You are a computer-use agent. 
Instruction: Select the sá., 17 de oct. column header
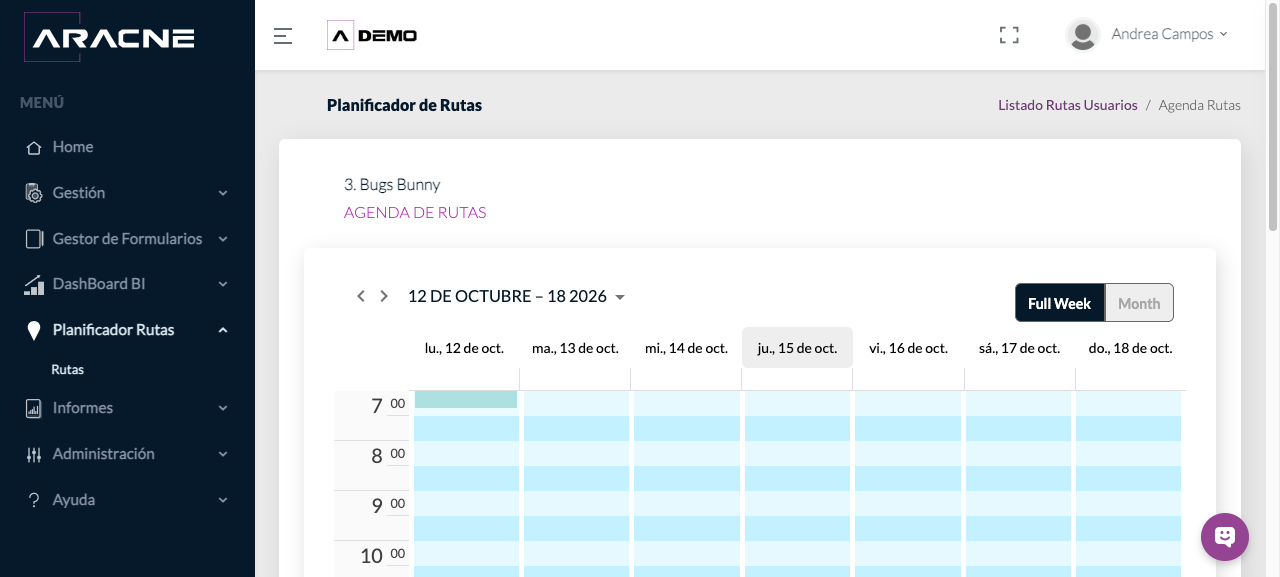point(1019,348)
